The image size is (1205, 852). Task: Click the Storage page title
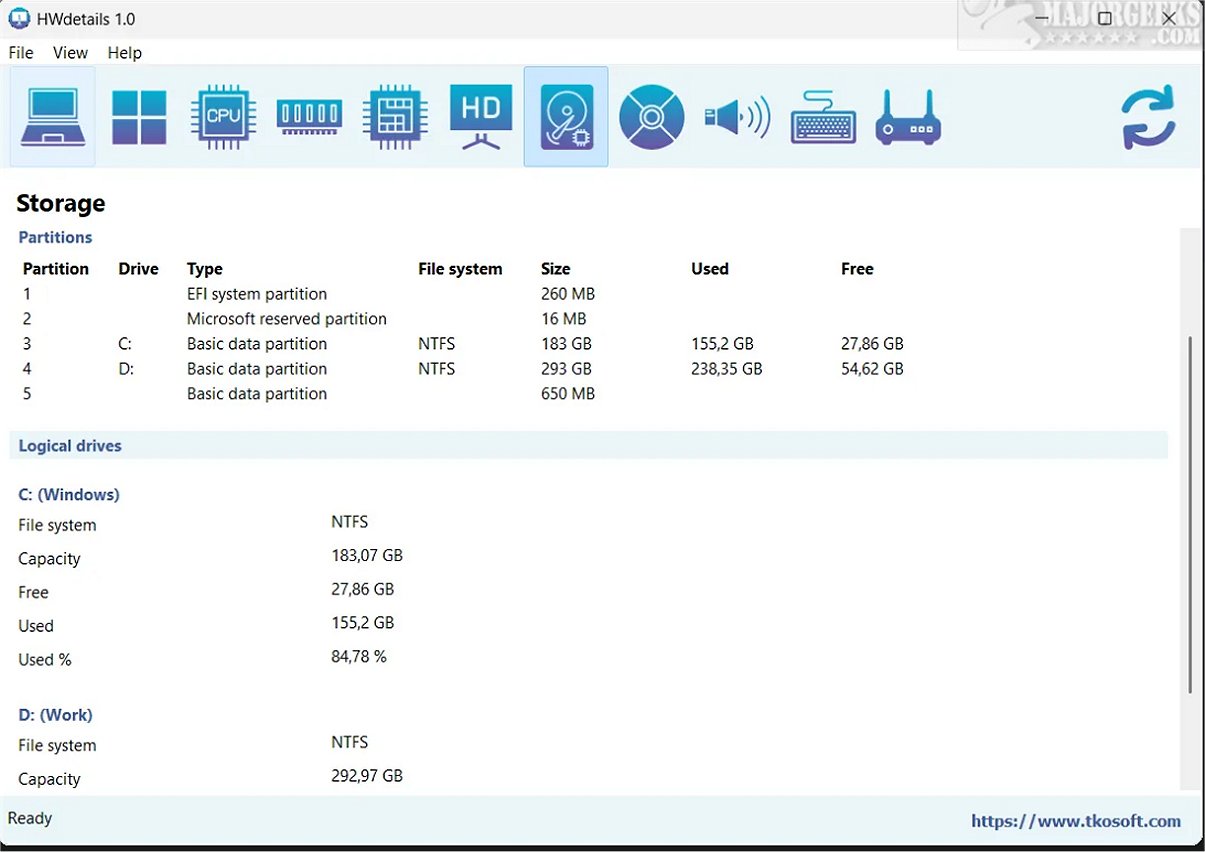coord(61,204)
